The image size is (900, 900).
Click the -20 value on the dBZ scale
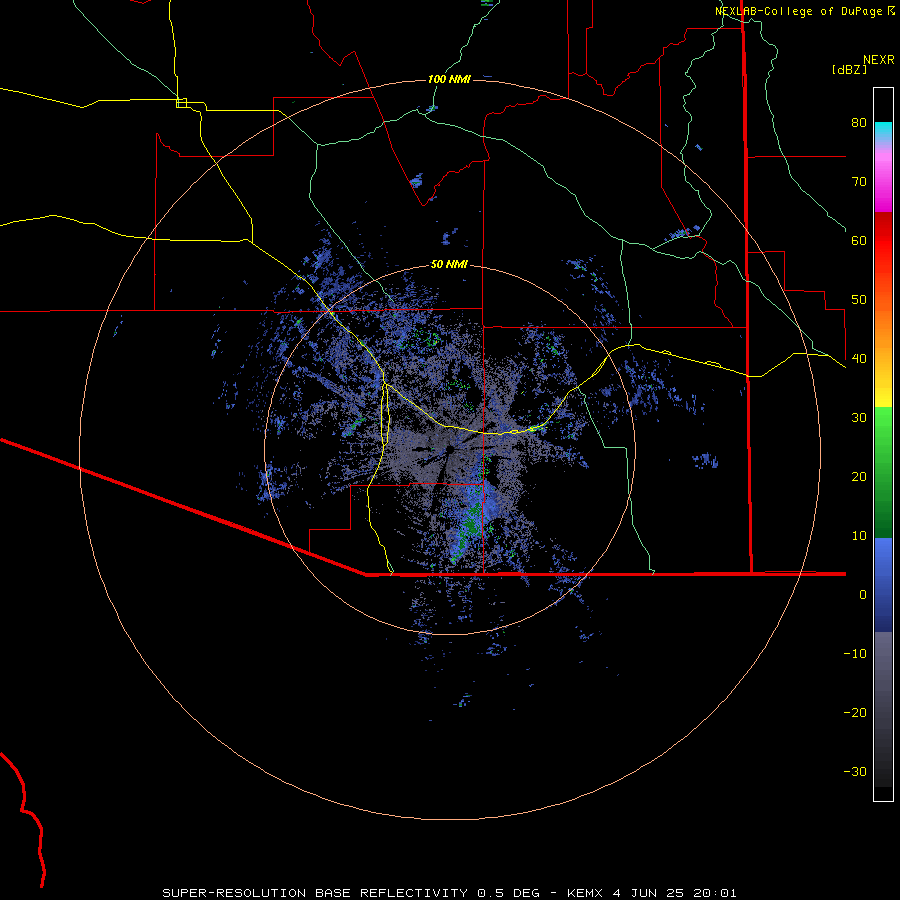855,712
